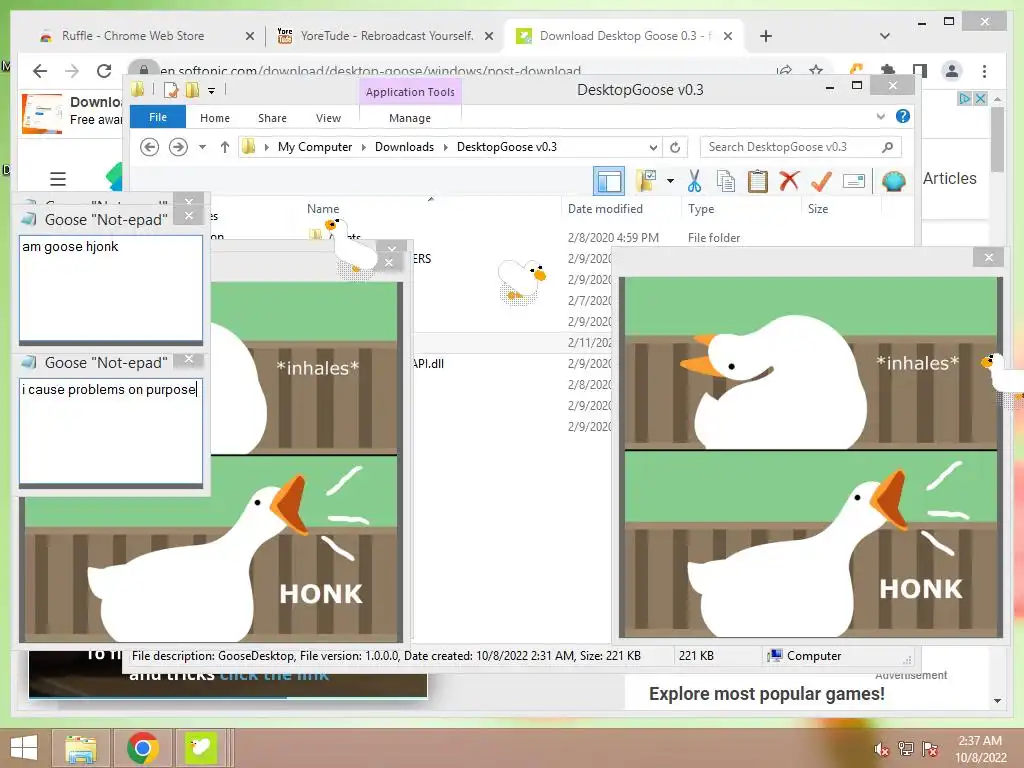The width and height of the screenshot is (1024, 768).
Task: Click the orange checkmark Properties icon
Action: click(821, 181)
